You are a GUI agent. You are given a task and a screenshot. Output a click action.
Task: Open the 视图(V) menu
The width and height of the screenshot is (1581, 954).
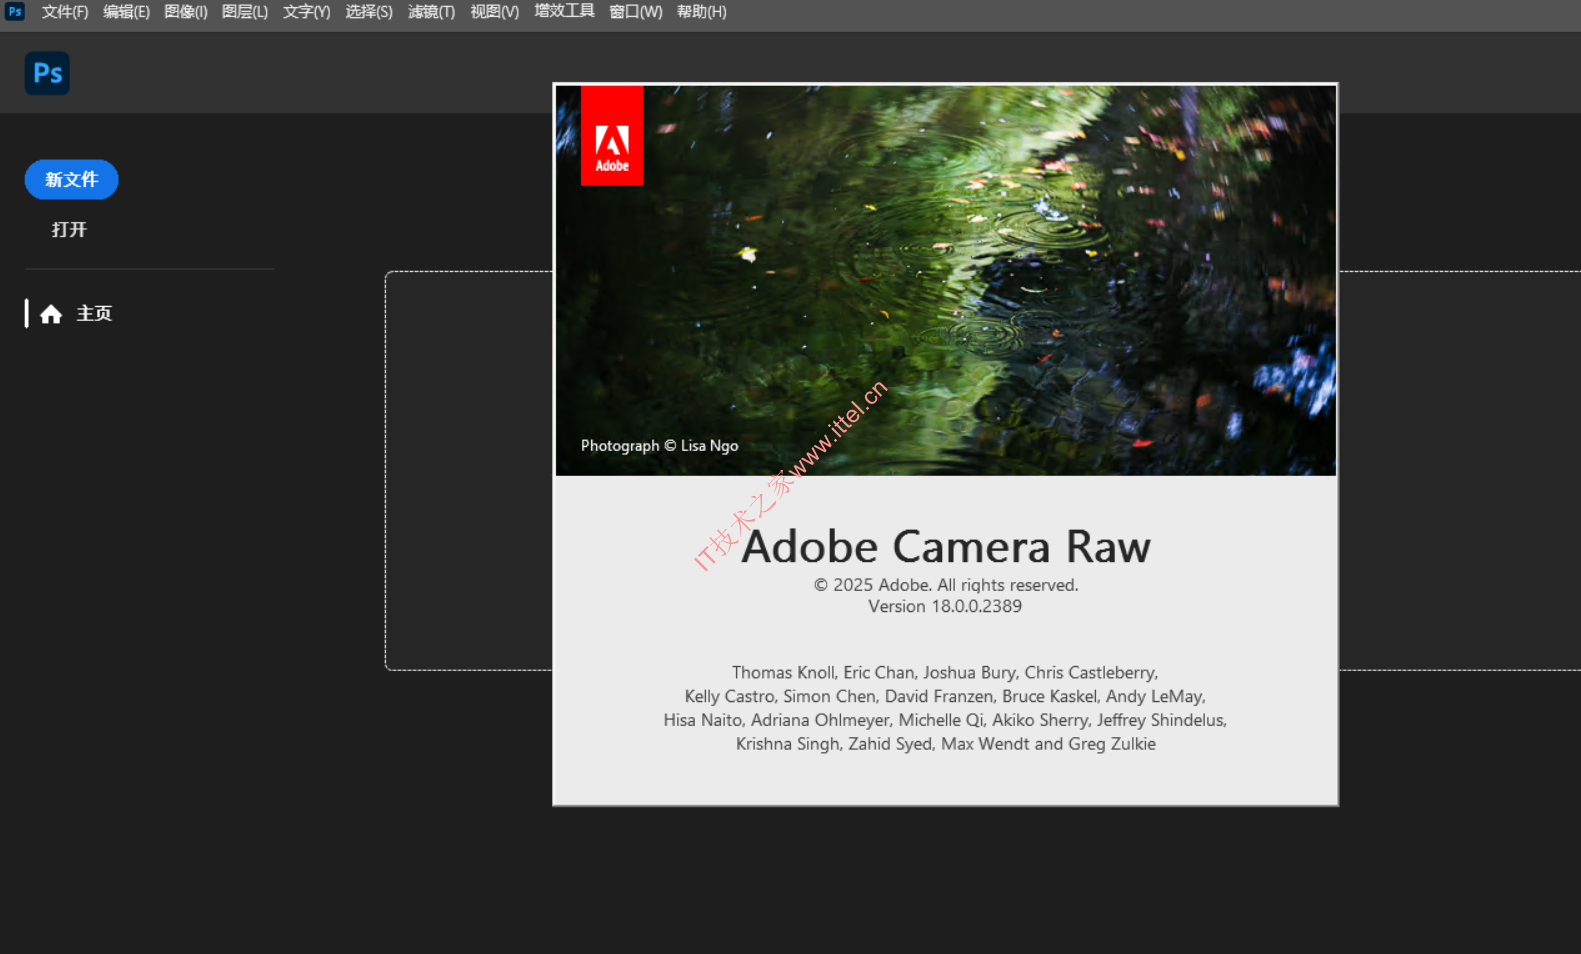pos(494,12)
